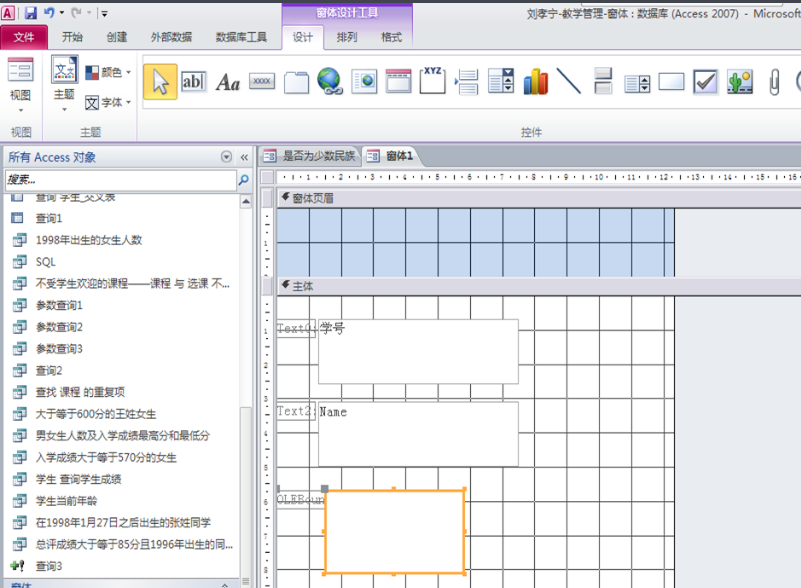Image resolution: width=801 pixels, height=588 pixels.
Task: Select the Check Box control
Action: 705,82
